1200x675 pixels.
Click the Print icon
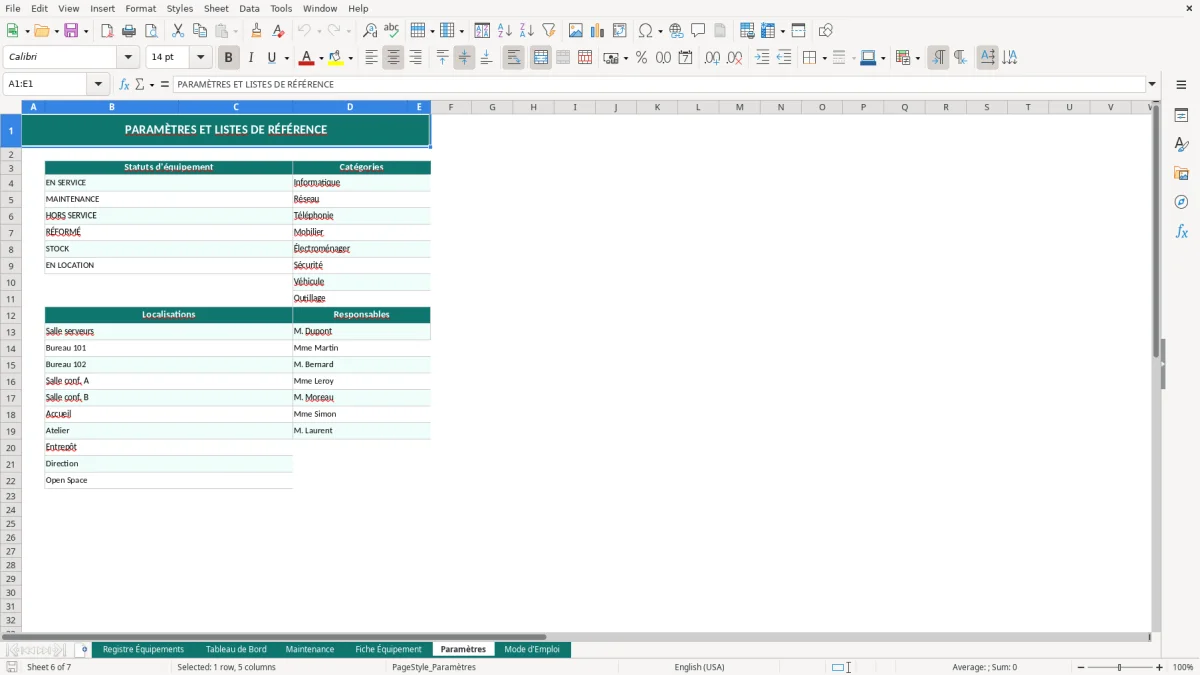pyautogui.click(x=129, y=31)
